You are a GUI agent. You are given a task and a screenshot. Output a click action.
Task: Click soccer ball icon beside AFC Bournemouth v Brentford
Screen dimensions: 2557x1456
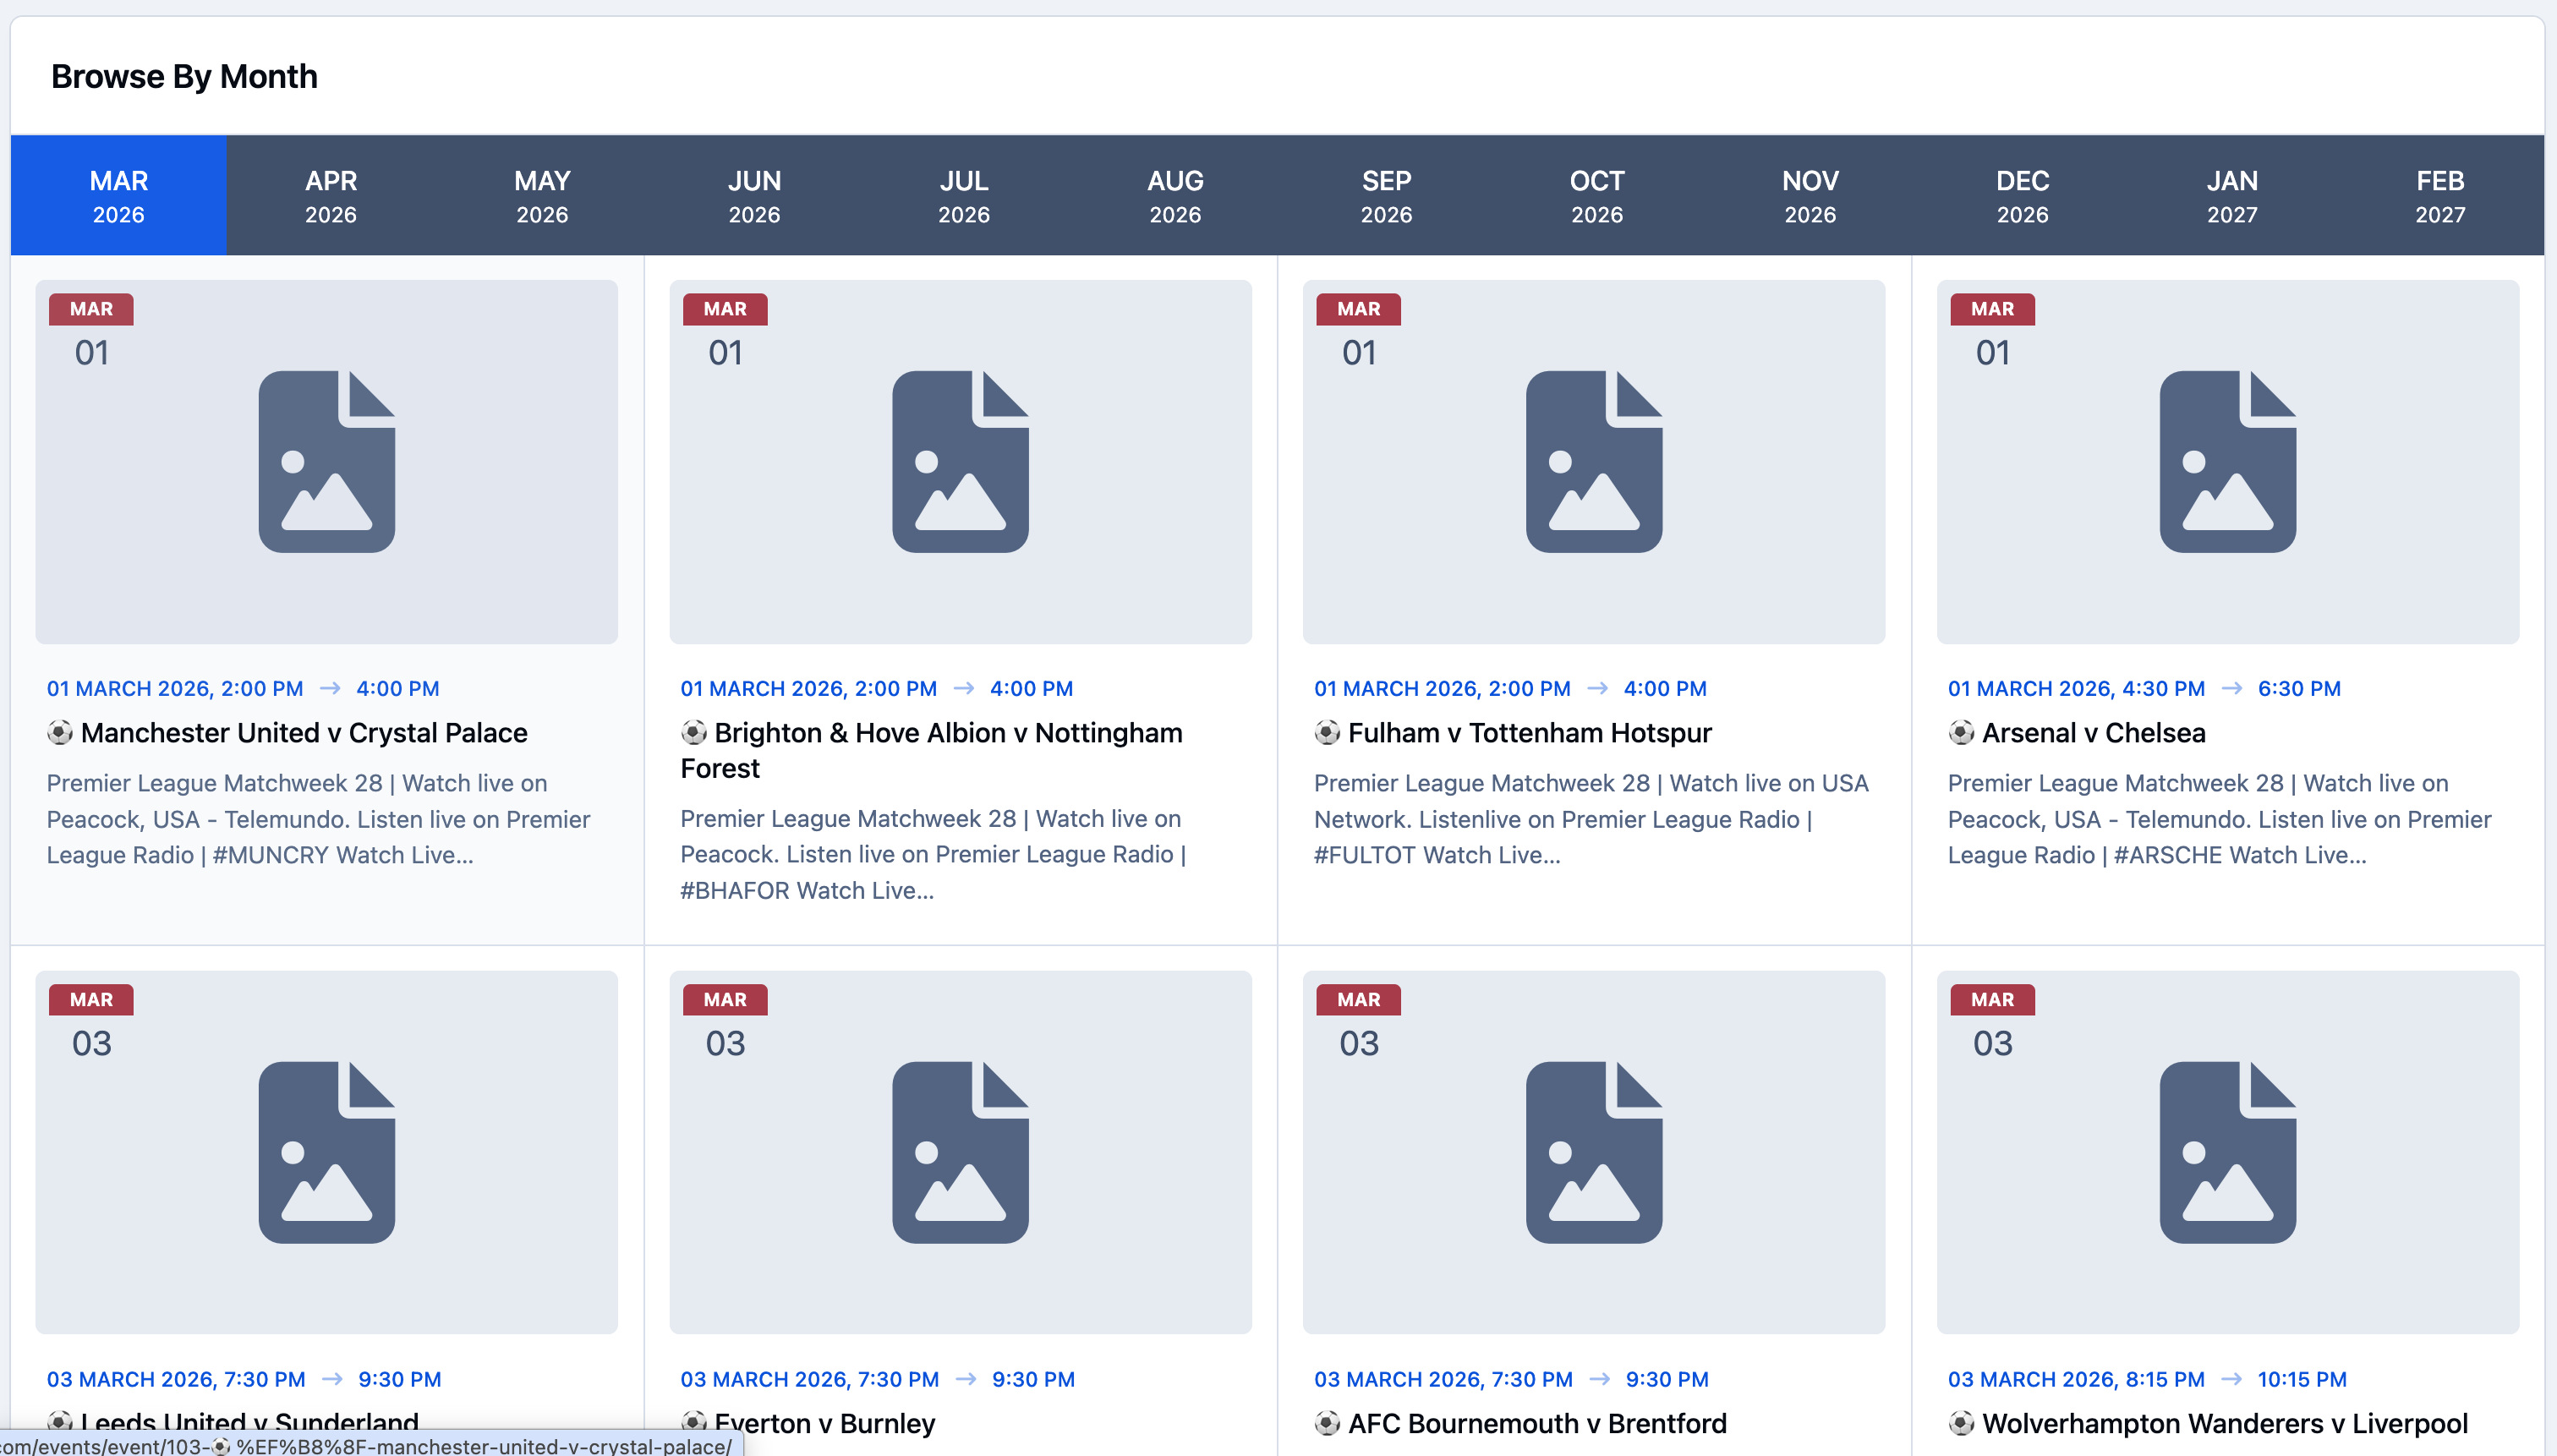(x=1327, y=1423)
